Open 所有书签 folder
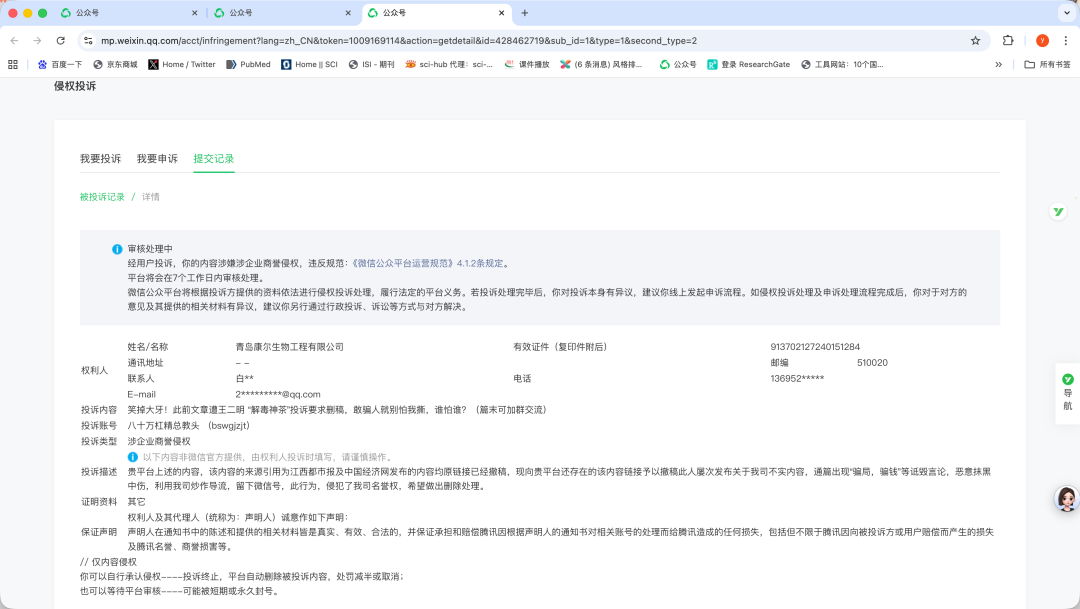The width and height of the screenshot is (1080, 609). pos(1048,64)
